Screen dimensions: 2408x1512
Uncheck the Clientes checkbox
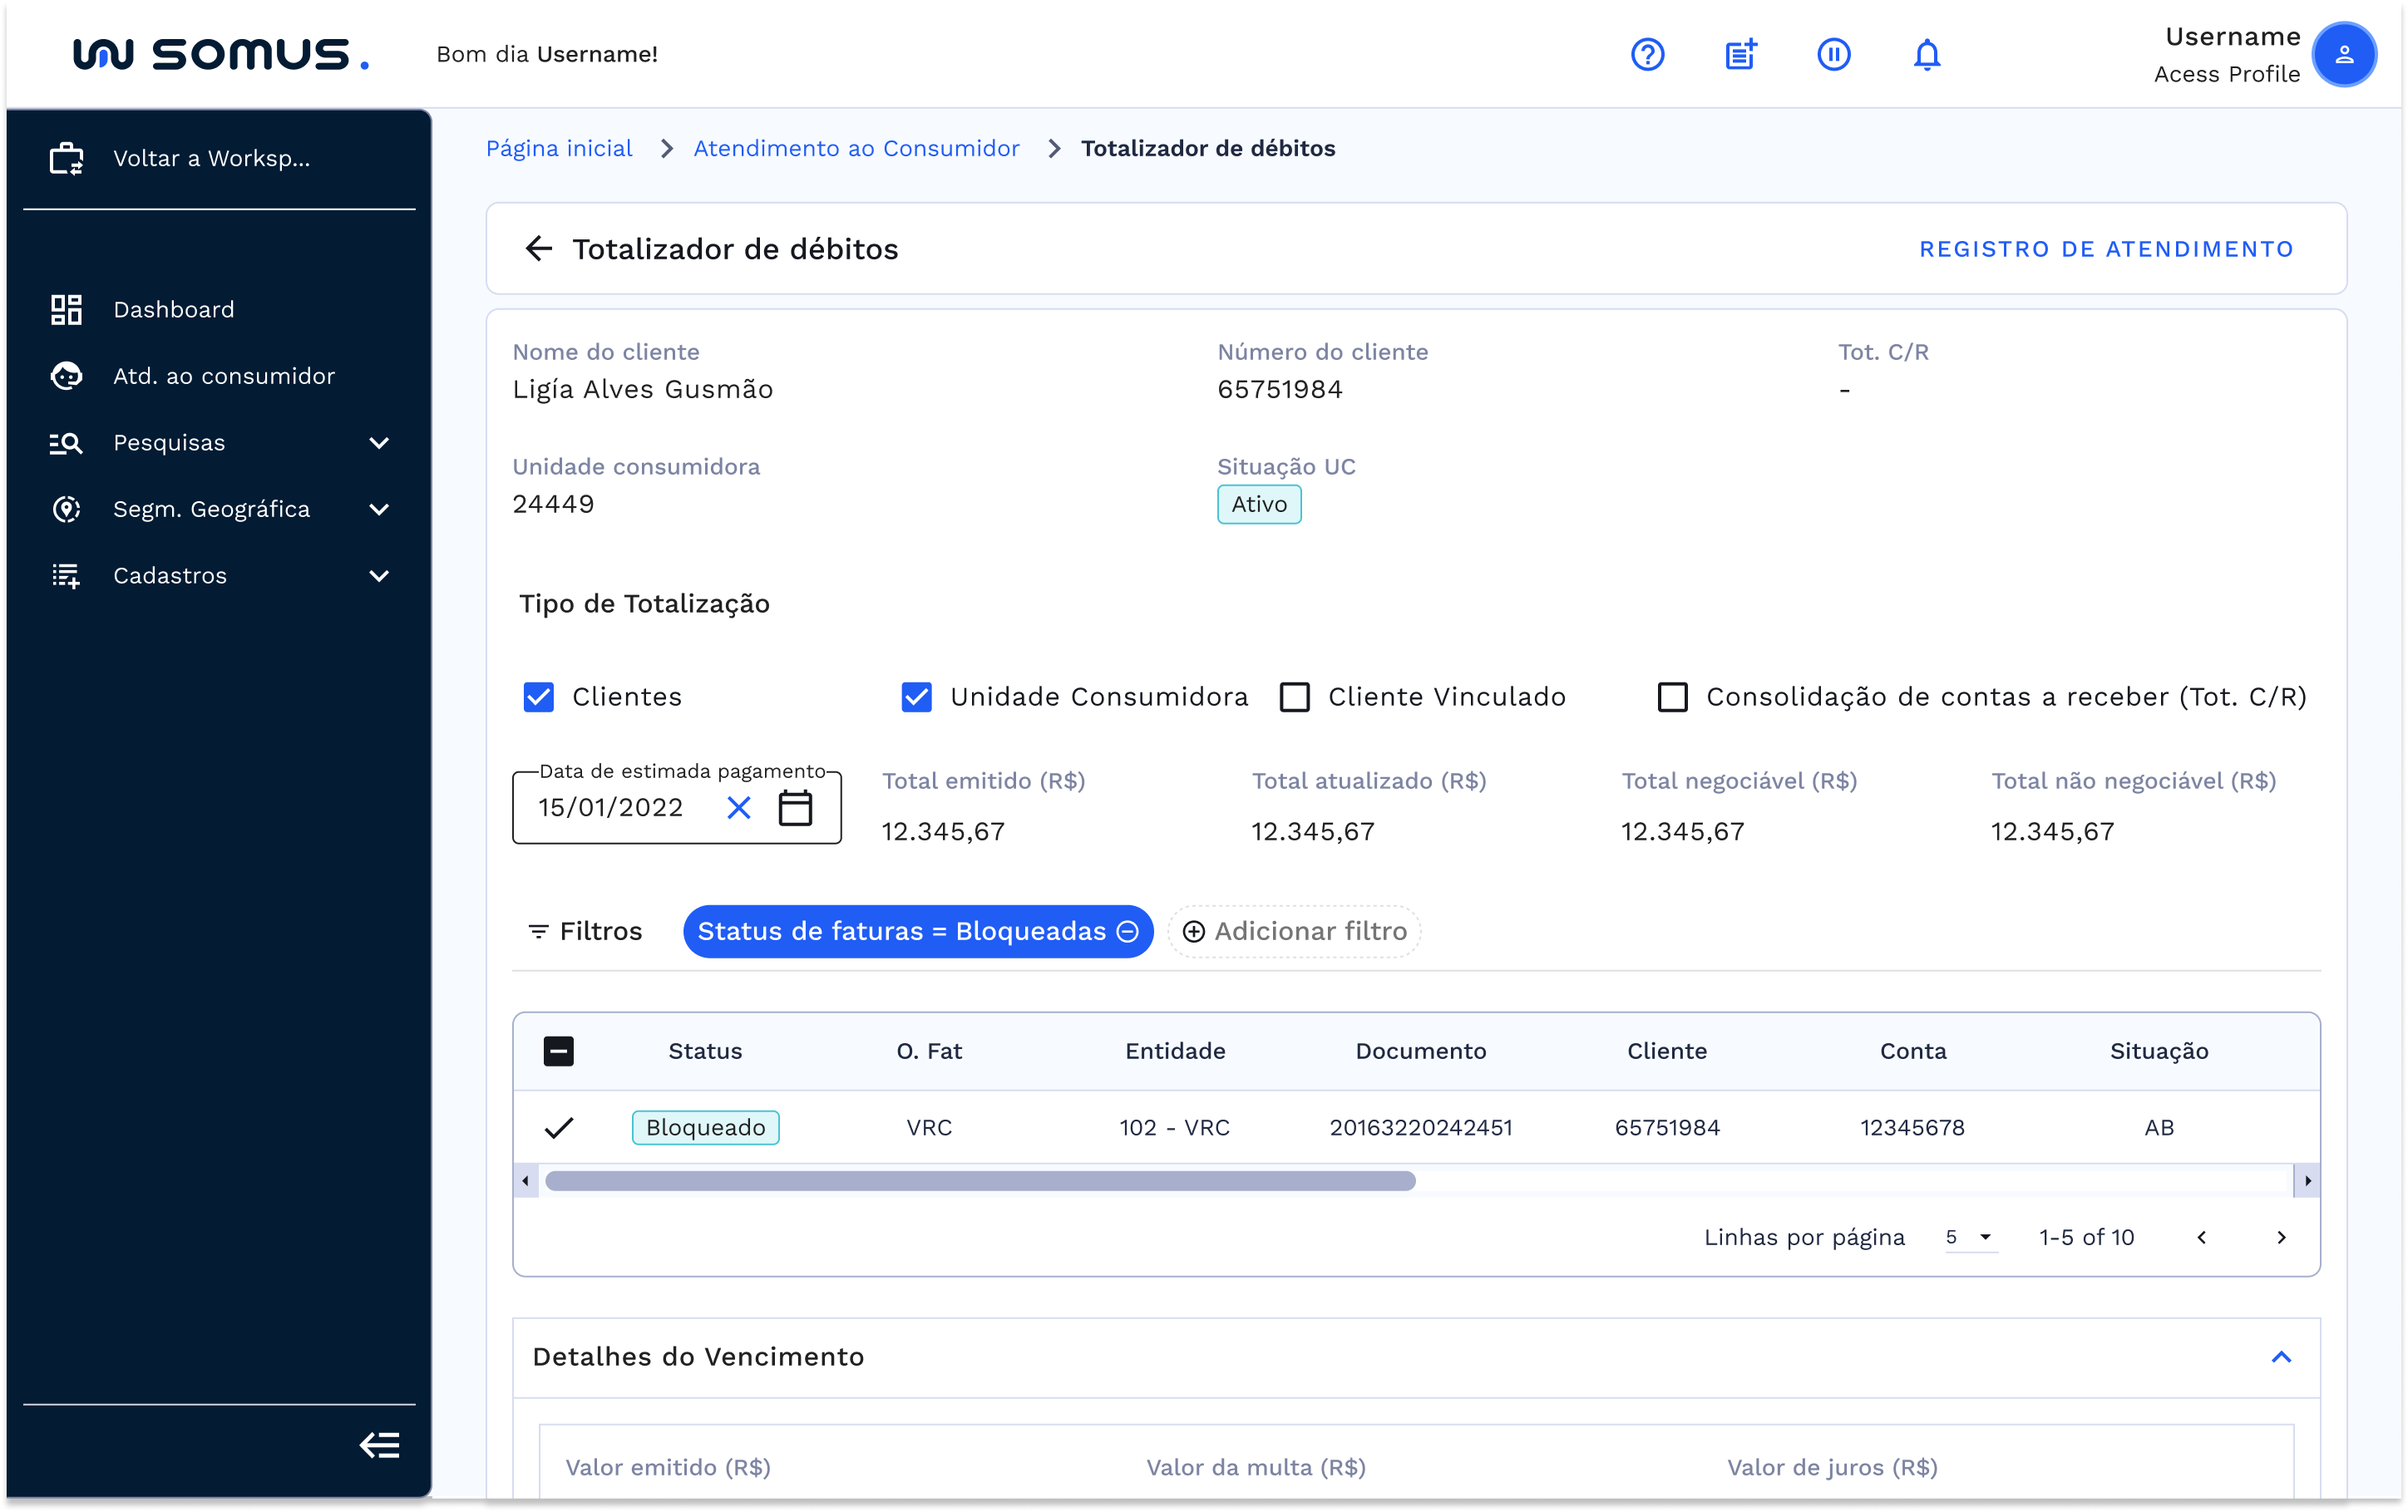click(538, 697)
